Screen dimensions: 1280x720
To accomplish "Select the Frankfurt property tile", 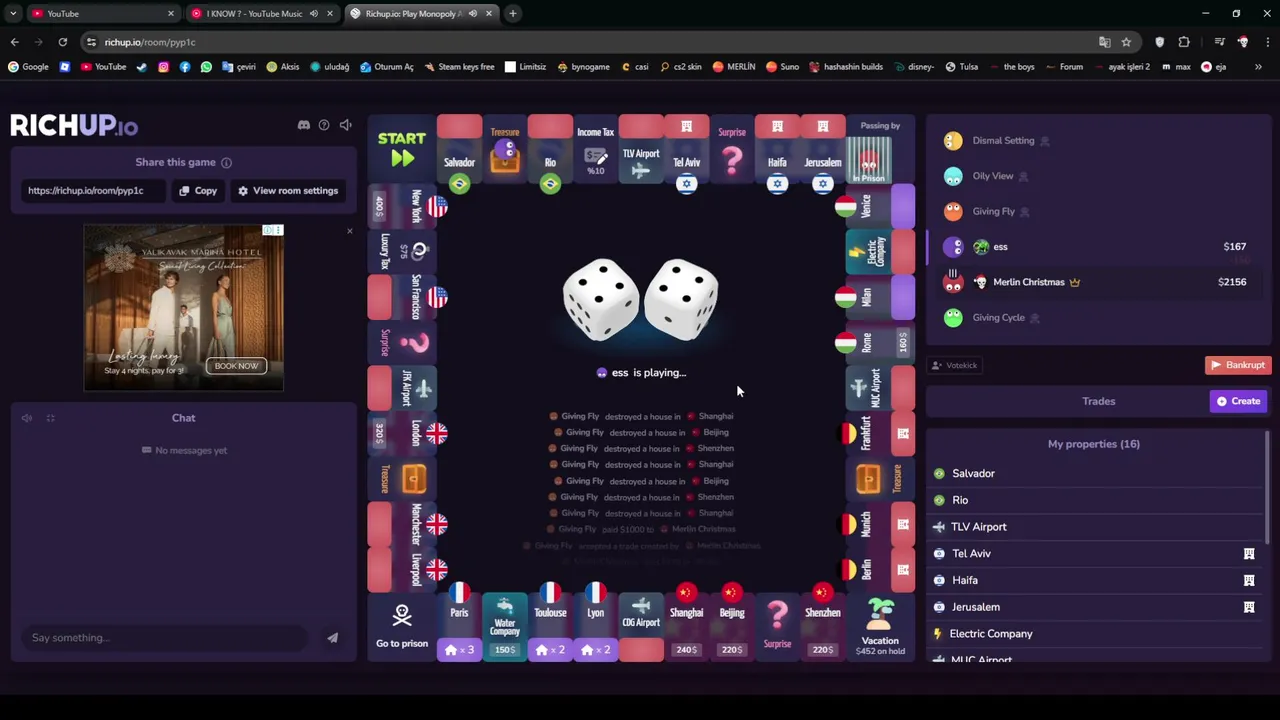I will pos(880,433).
